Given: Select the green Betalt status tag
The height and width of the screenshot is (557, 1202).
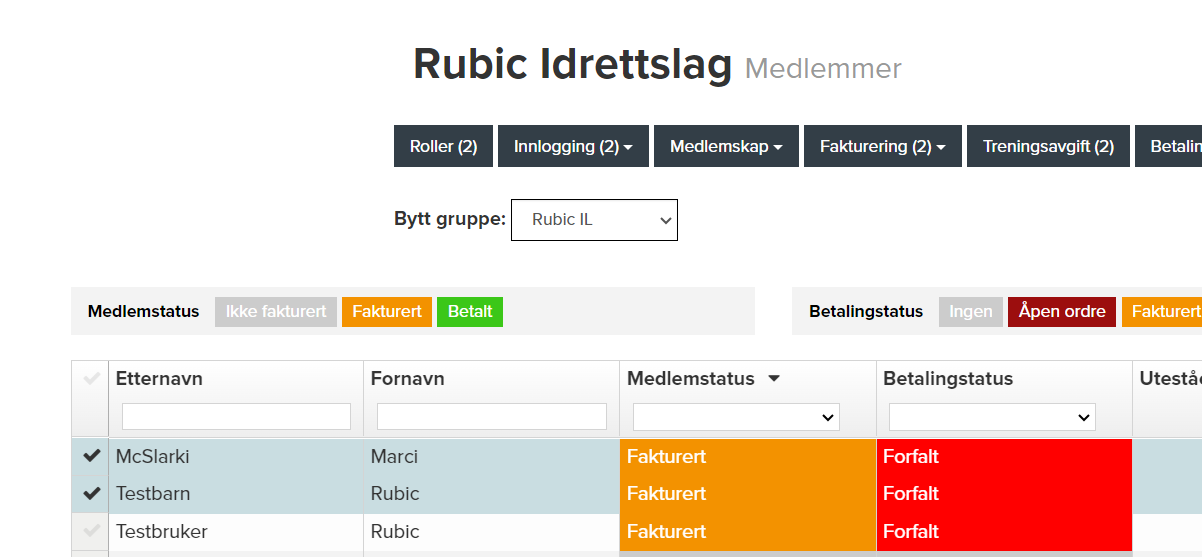Looking at the screenshot, I should (470, 312).
